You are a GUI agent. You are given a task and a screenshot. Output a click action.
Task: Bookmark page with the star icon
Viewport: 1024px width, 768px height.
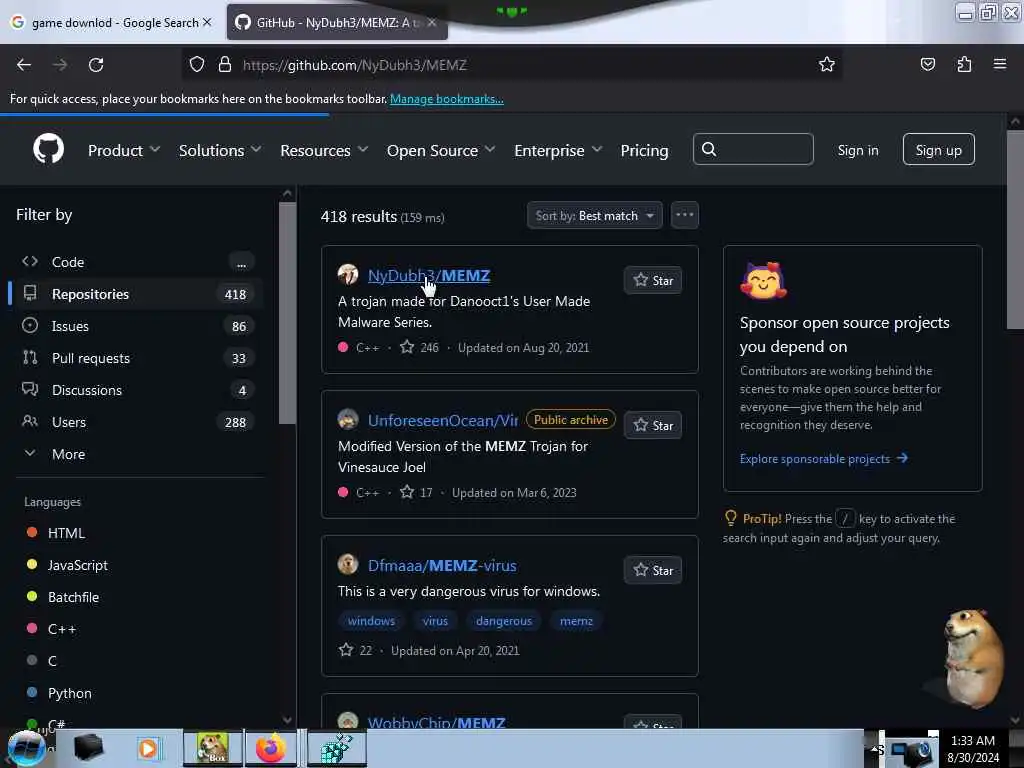pos(827,64)
